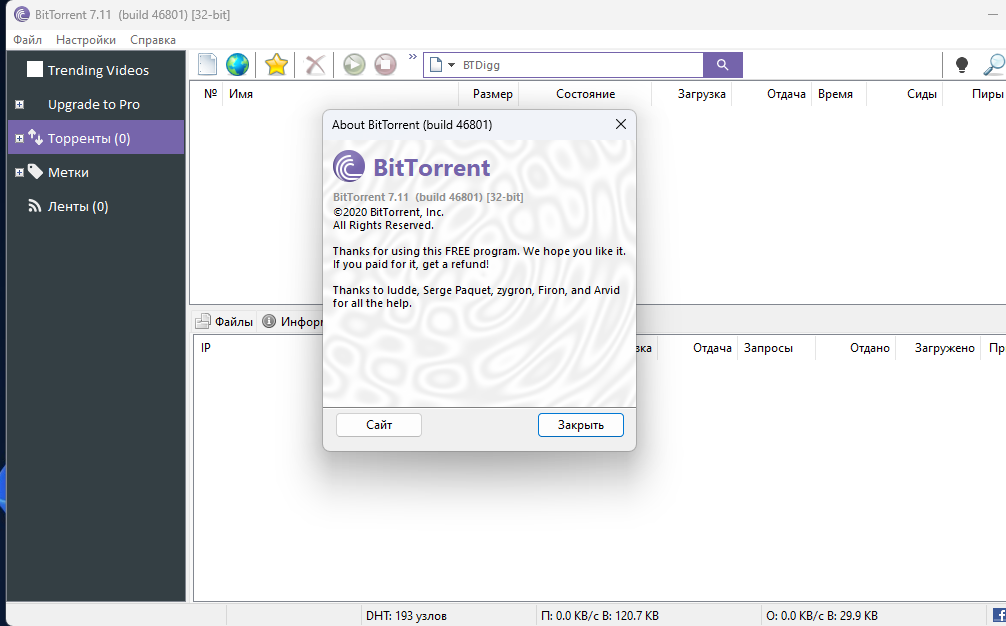Expand the Метки tree node
The image size is (1006, 626).
(19, 172)
